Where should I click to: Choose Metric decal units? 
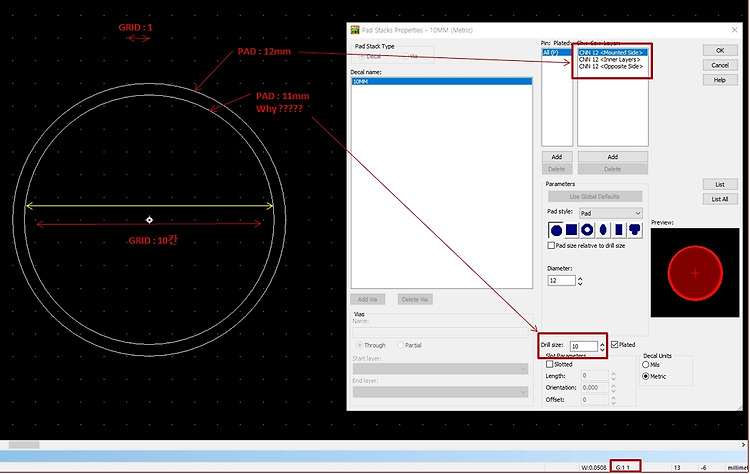[645, 376]
